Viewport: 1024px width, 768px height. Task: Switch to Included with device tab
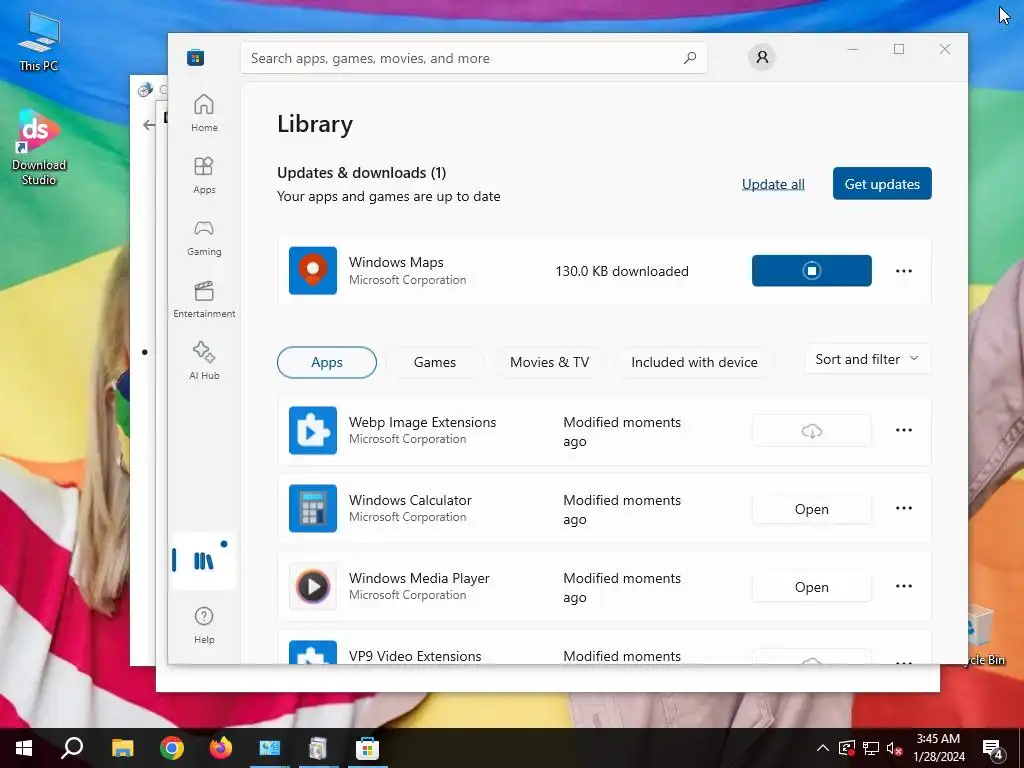(x=694, y=362)
